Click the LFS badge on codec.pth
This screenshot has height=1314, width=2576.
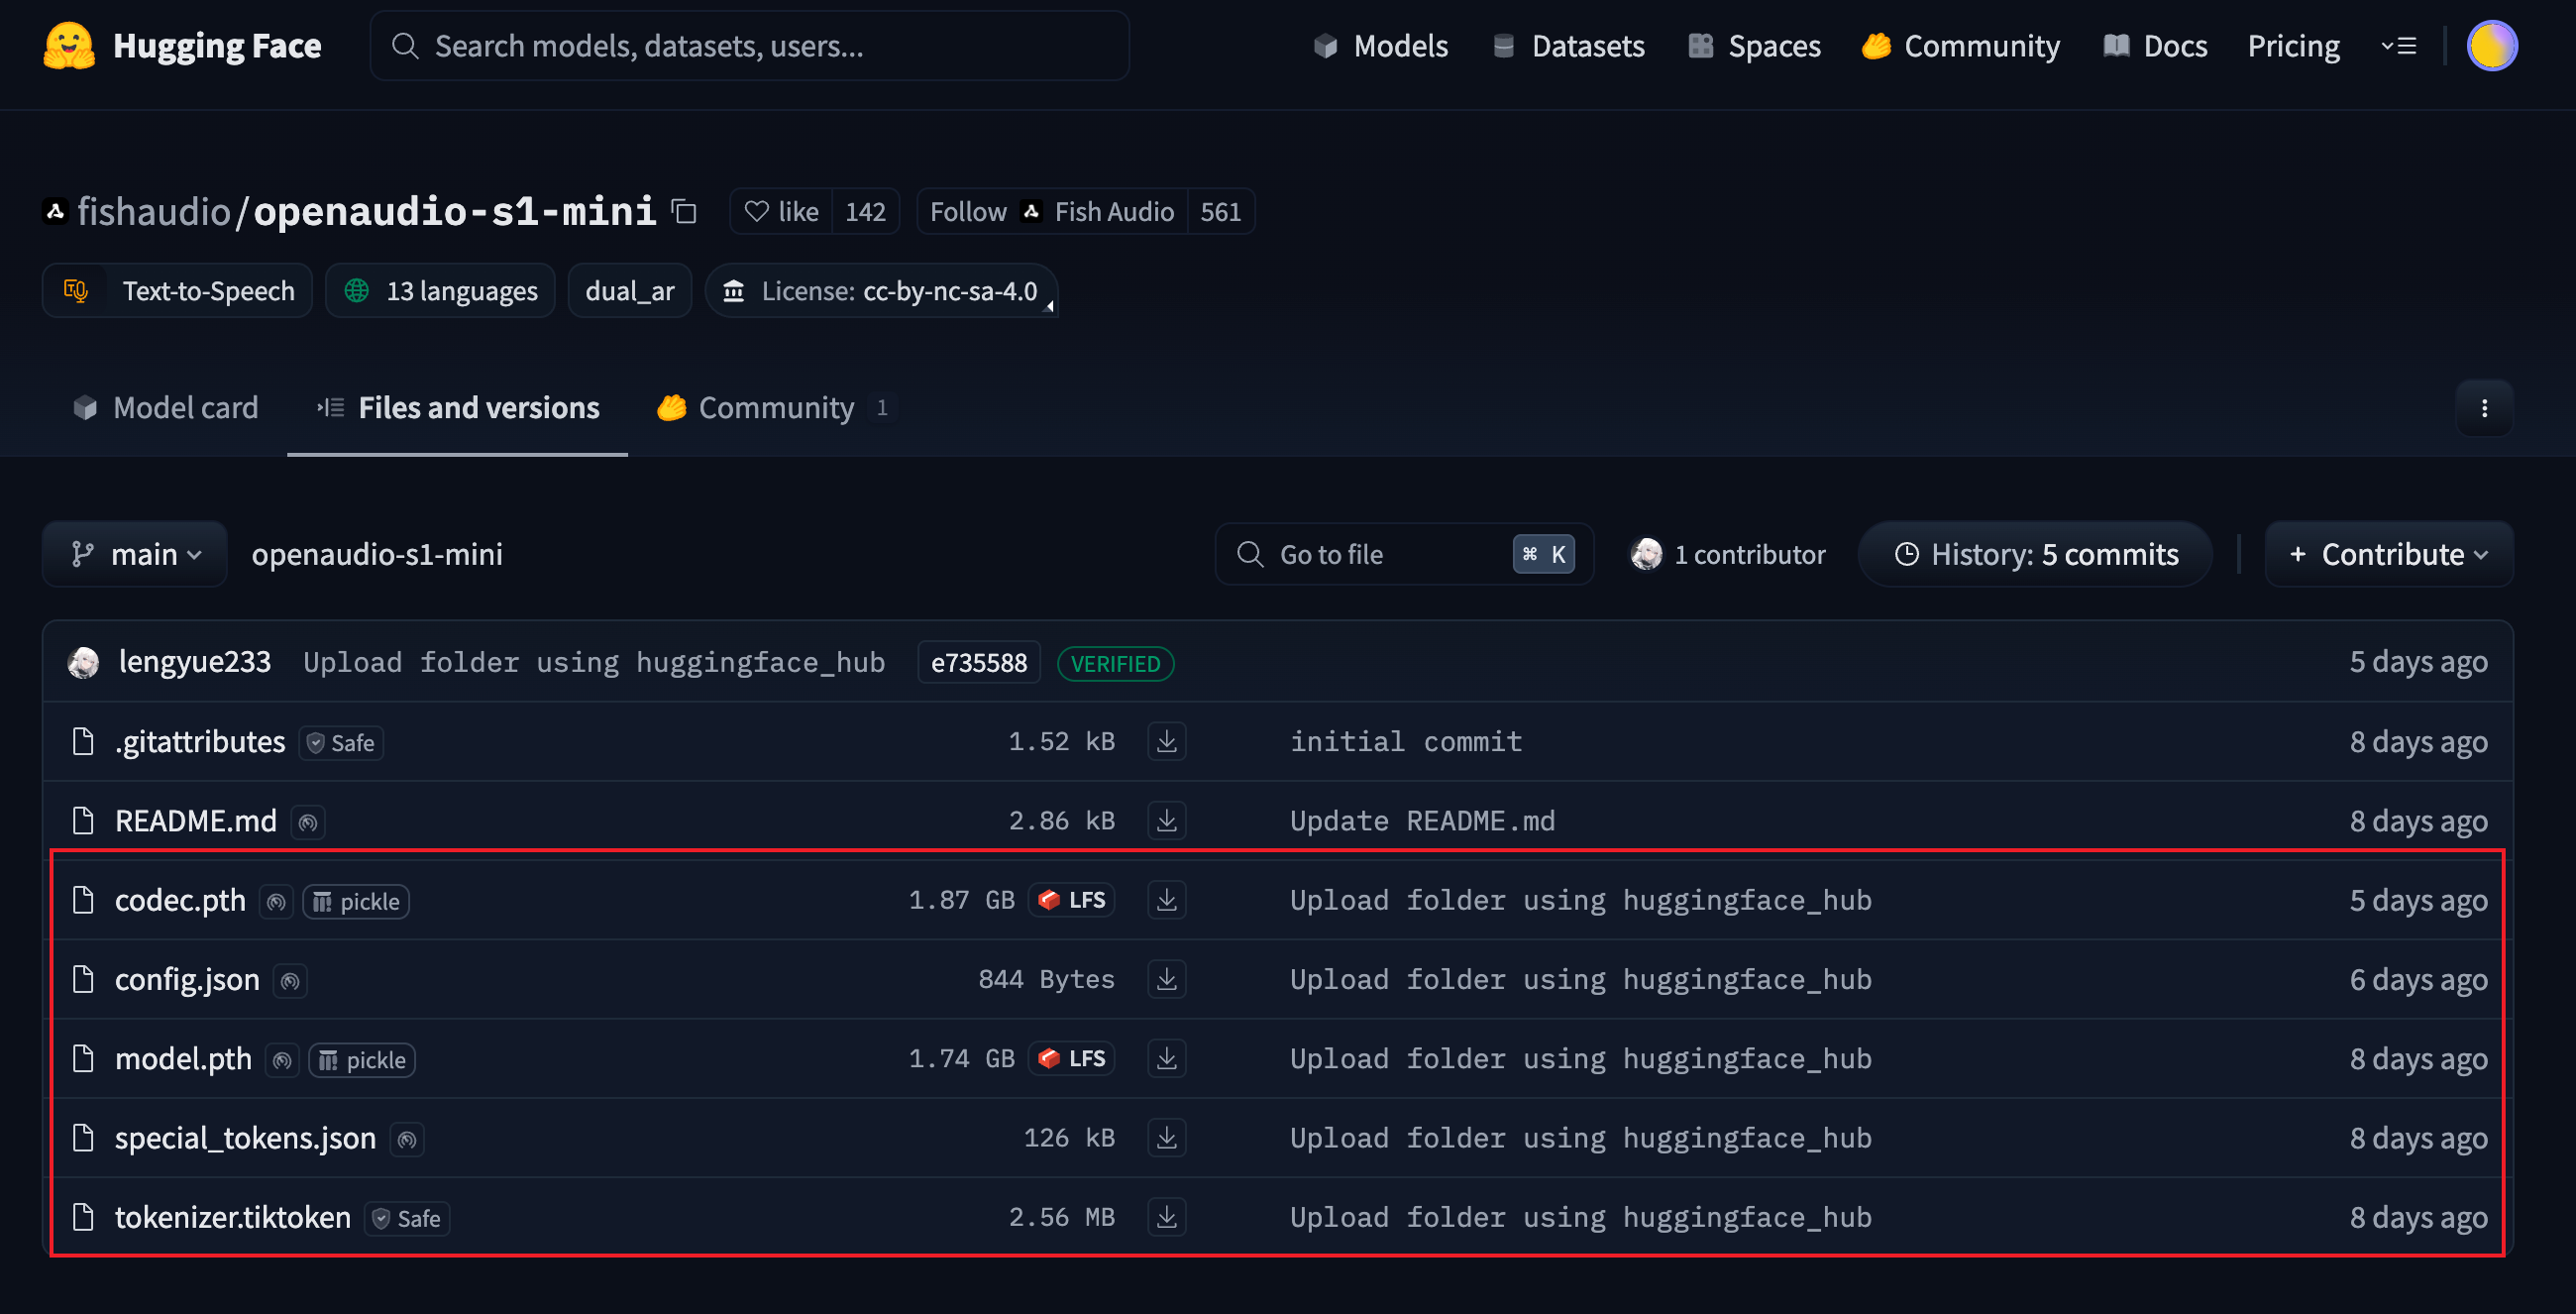[x=1071, y=900]
